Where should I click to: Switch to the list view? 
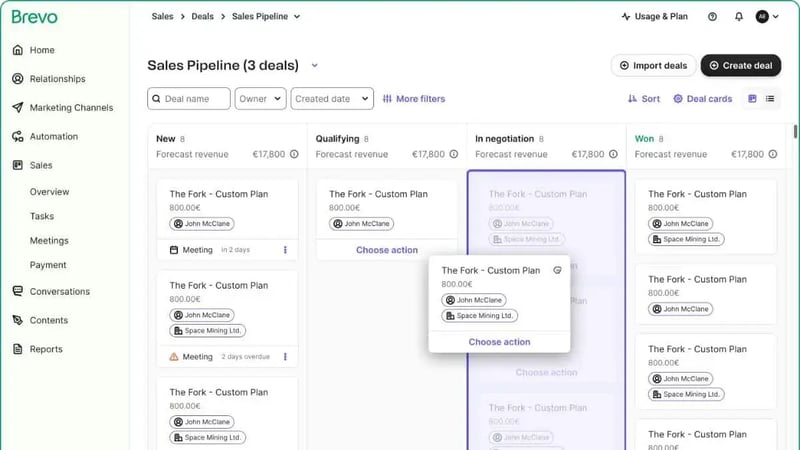[x=770, y=99]
